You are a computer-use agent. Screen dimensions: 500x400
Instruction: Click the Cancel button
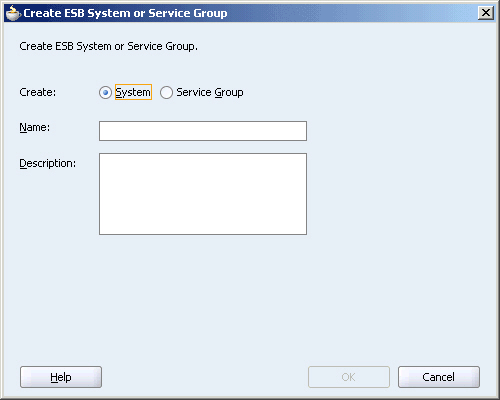(x=439, y=377)
